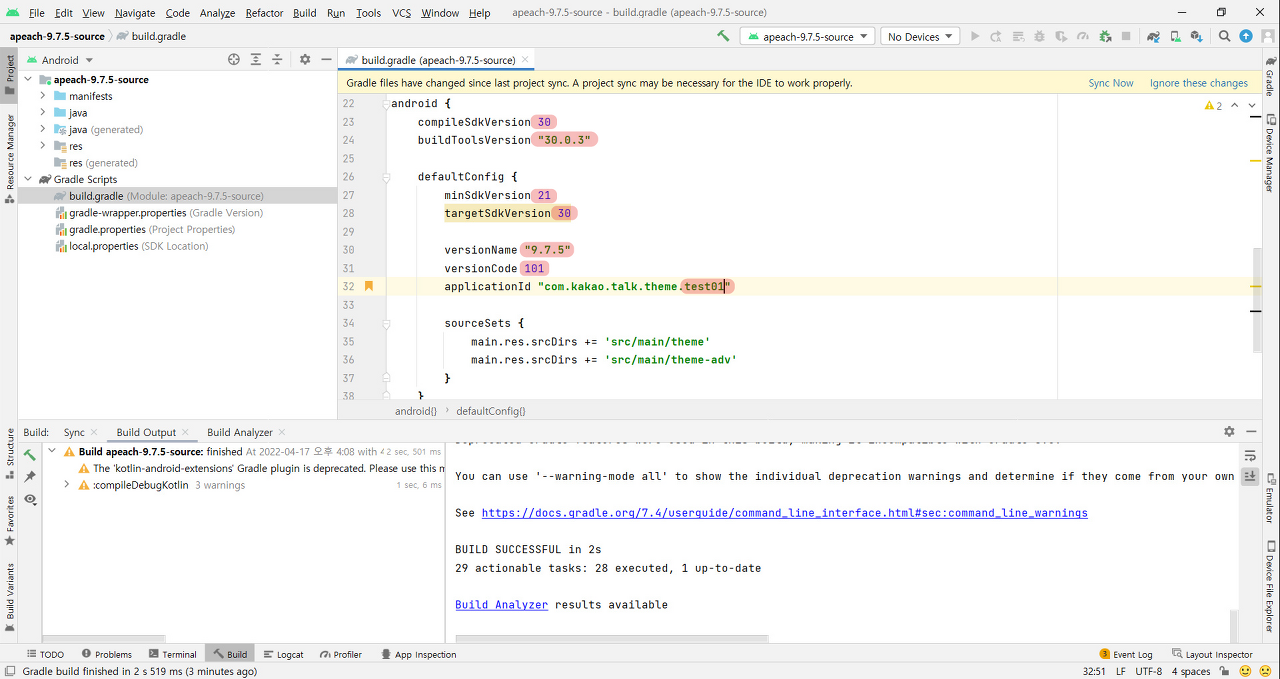Open the No Devices dropdown
The width and height of the screenshot is (1280, 679).
coord(918,35)
